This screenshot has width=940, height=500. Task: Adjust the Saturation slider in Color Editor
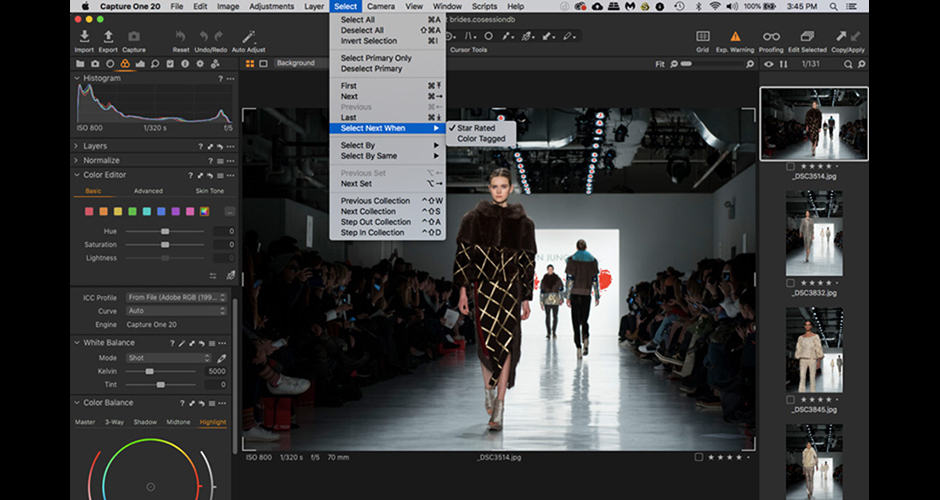tap(165, 245)
